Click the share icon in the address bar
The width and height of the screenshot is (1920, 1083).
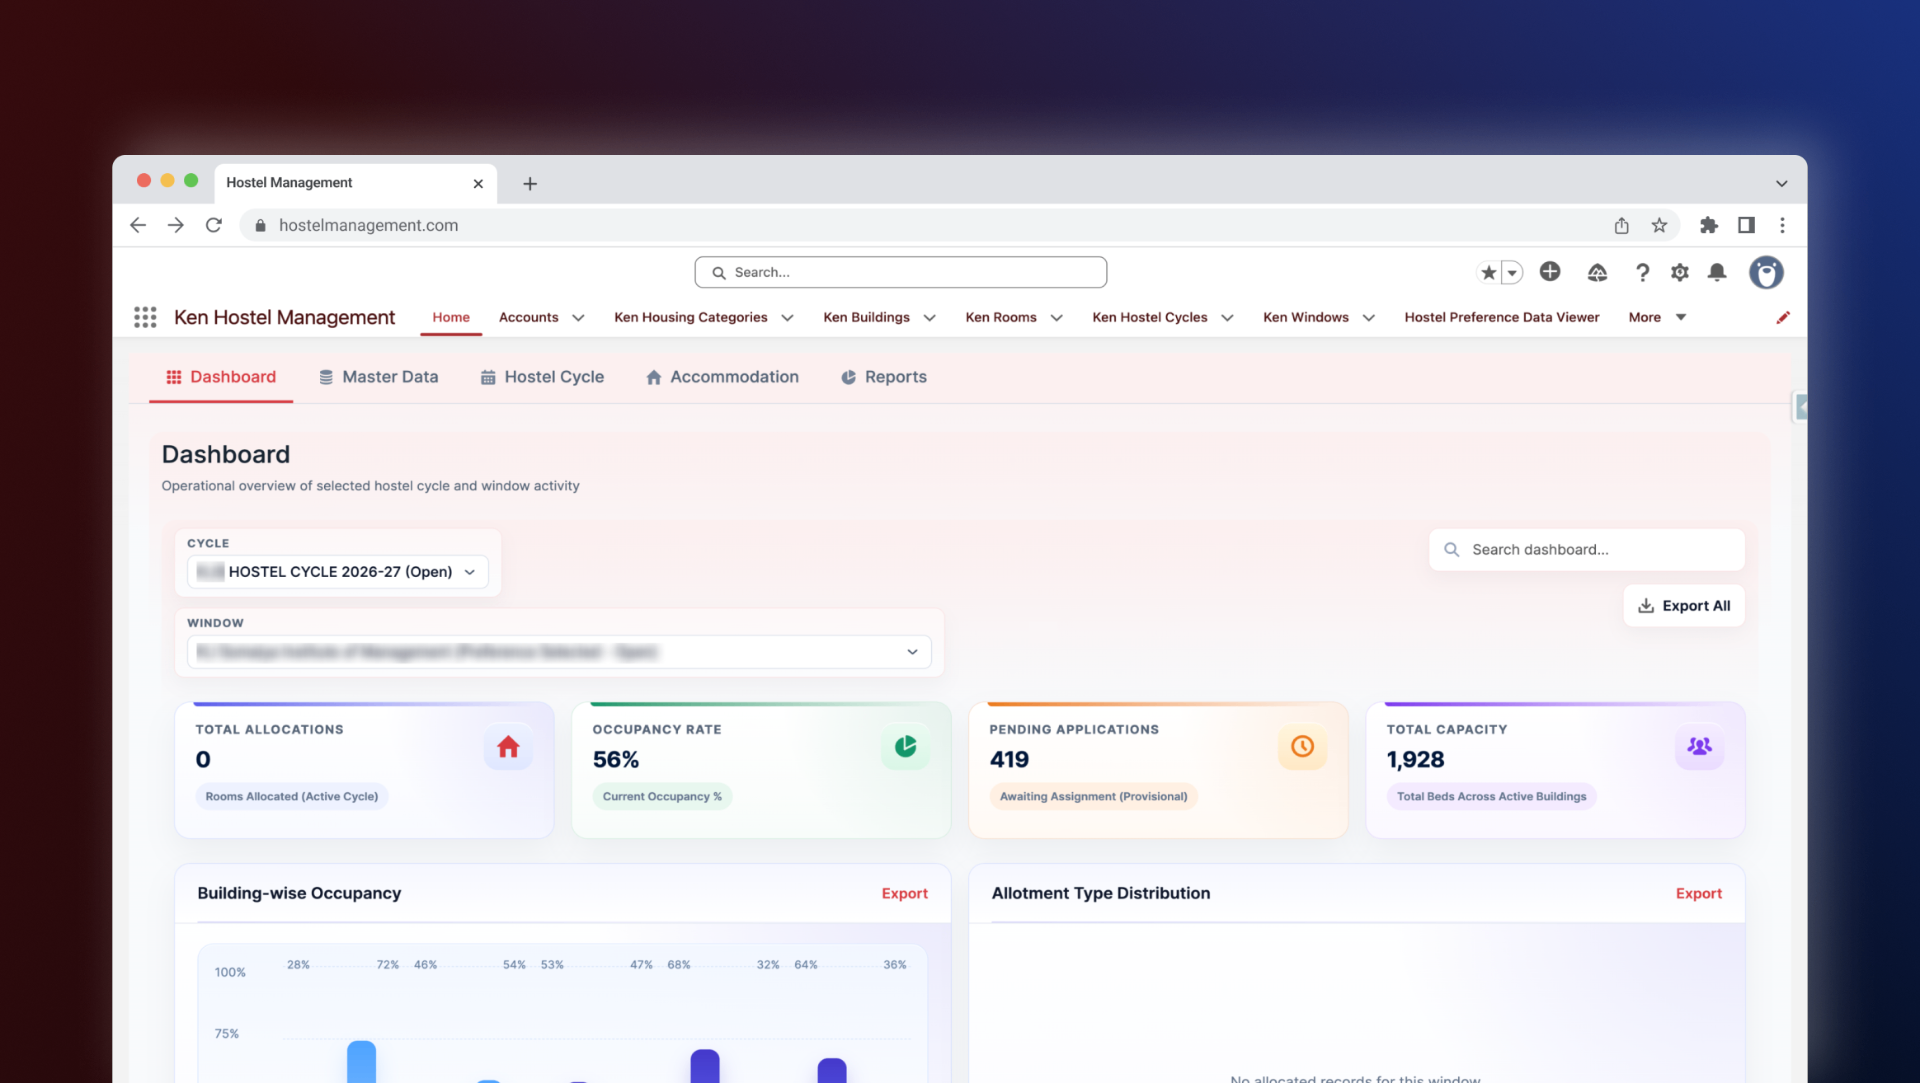click(1621, 225)
